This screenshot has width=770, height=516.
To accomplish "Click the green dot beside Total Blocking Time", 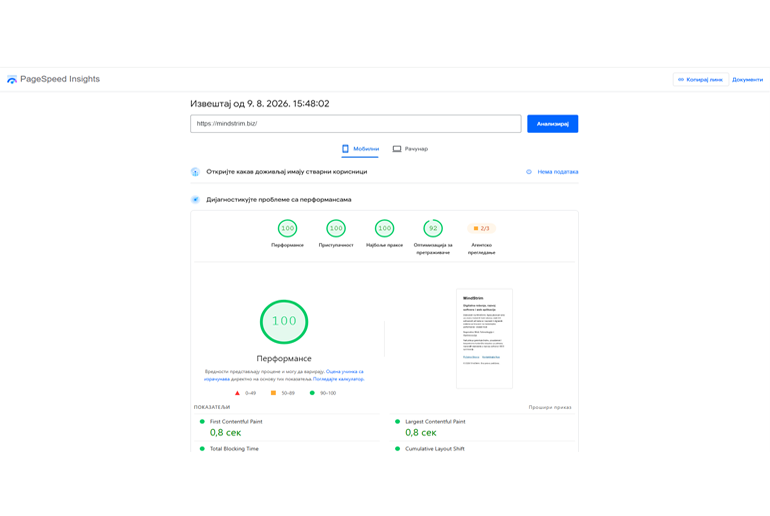I will coord(202,448).
